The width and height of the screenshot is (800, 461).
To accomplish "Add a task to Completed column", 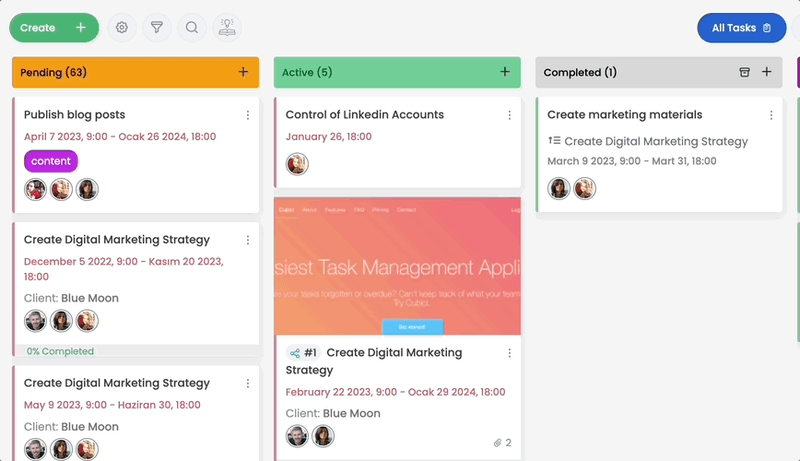I will tap(767, 72).
